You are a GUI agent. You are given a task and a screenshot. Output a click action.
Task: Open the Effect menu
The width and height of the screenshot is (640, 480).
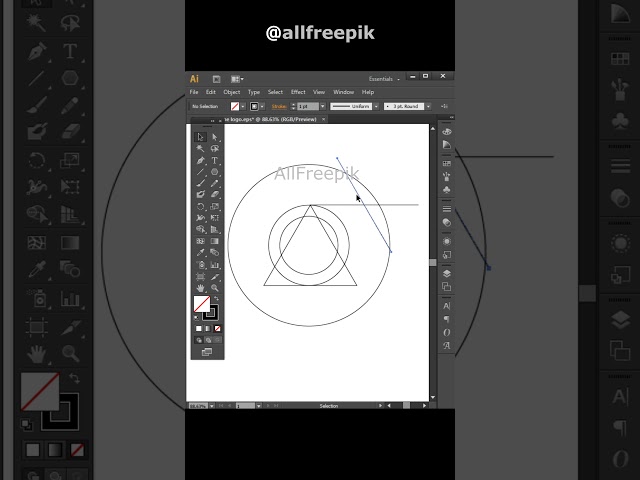pos(298,92)
